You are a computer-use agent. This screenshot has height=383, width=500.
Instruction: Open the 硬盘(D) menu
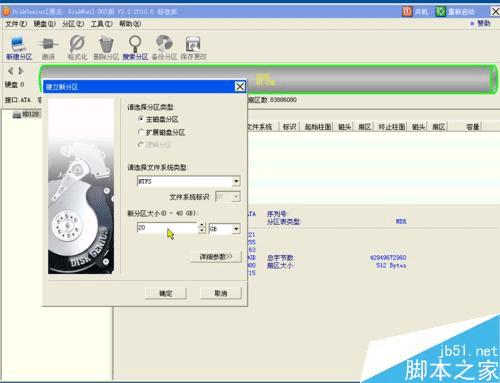45,24
